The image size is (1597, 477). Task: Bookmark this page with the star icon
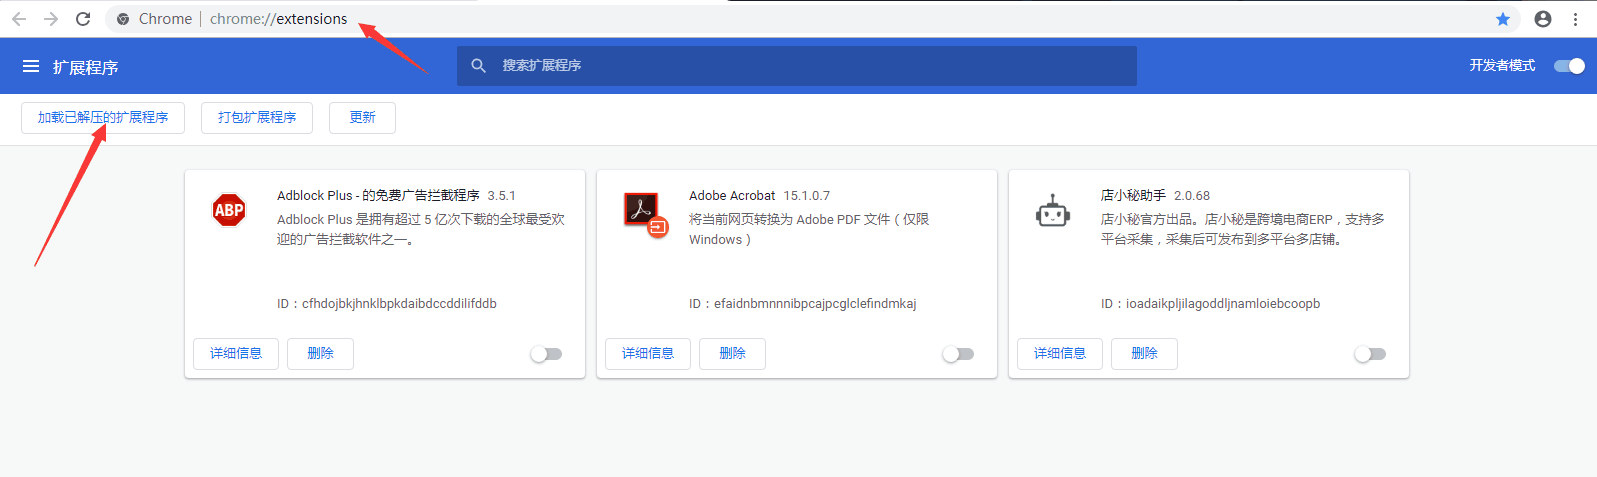coord(1503,19)
